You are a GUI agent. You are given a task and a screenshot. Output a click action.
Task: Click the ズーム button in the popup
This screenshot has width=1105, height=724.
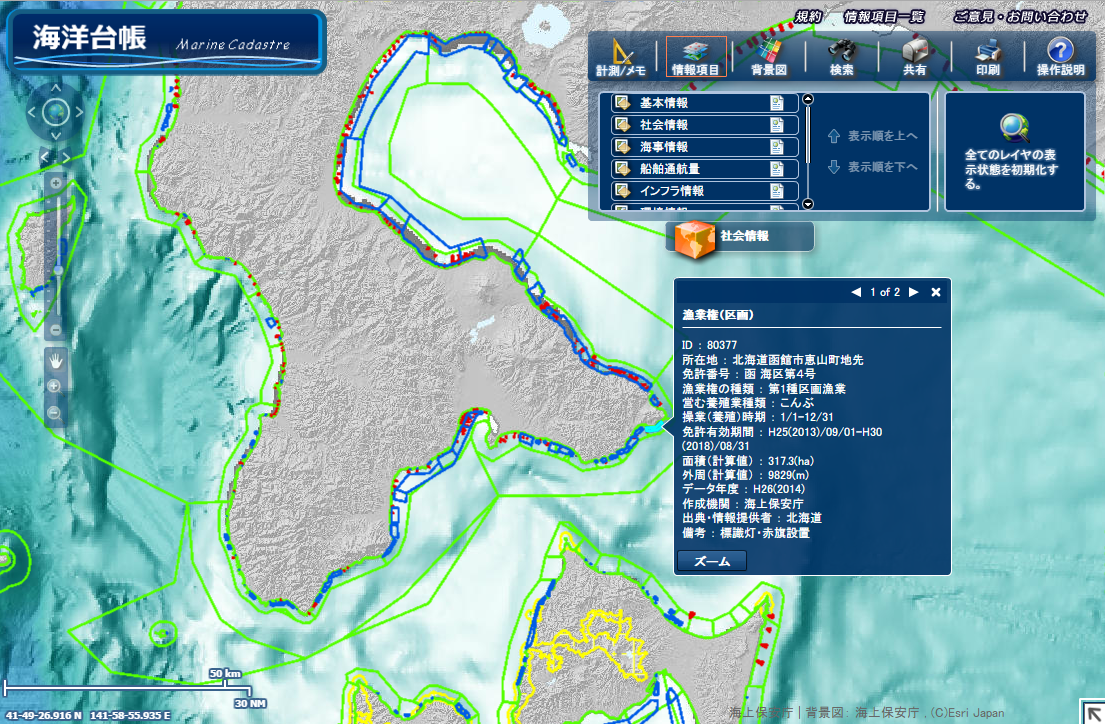712,561
